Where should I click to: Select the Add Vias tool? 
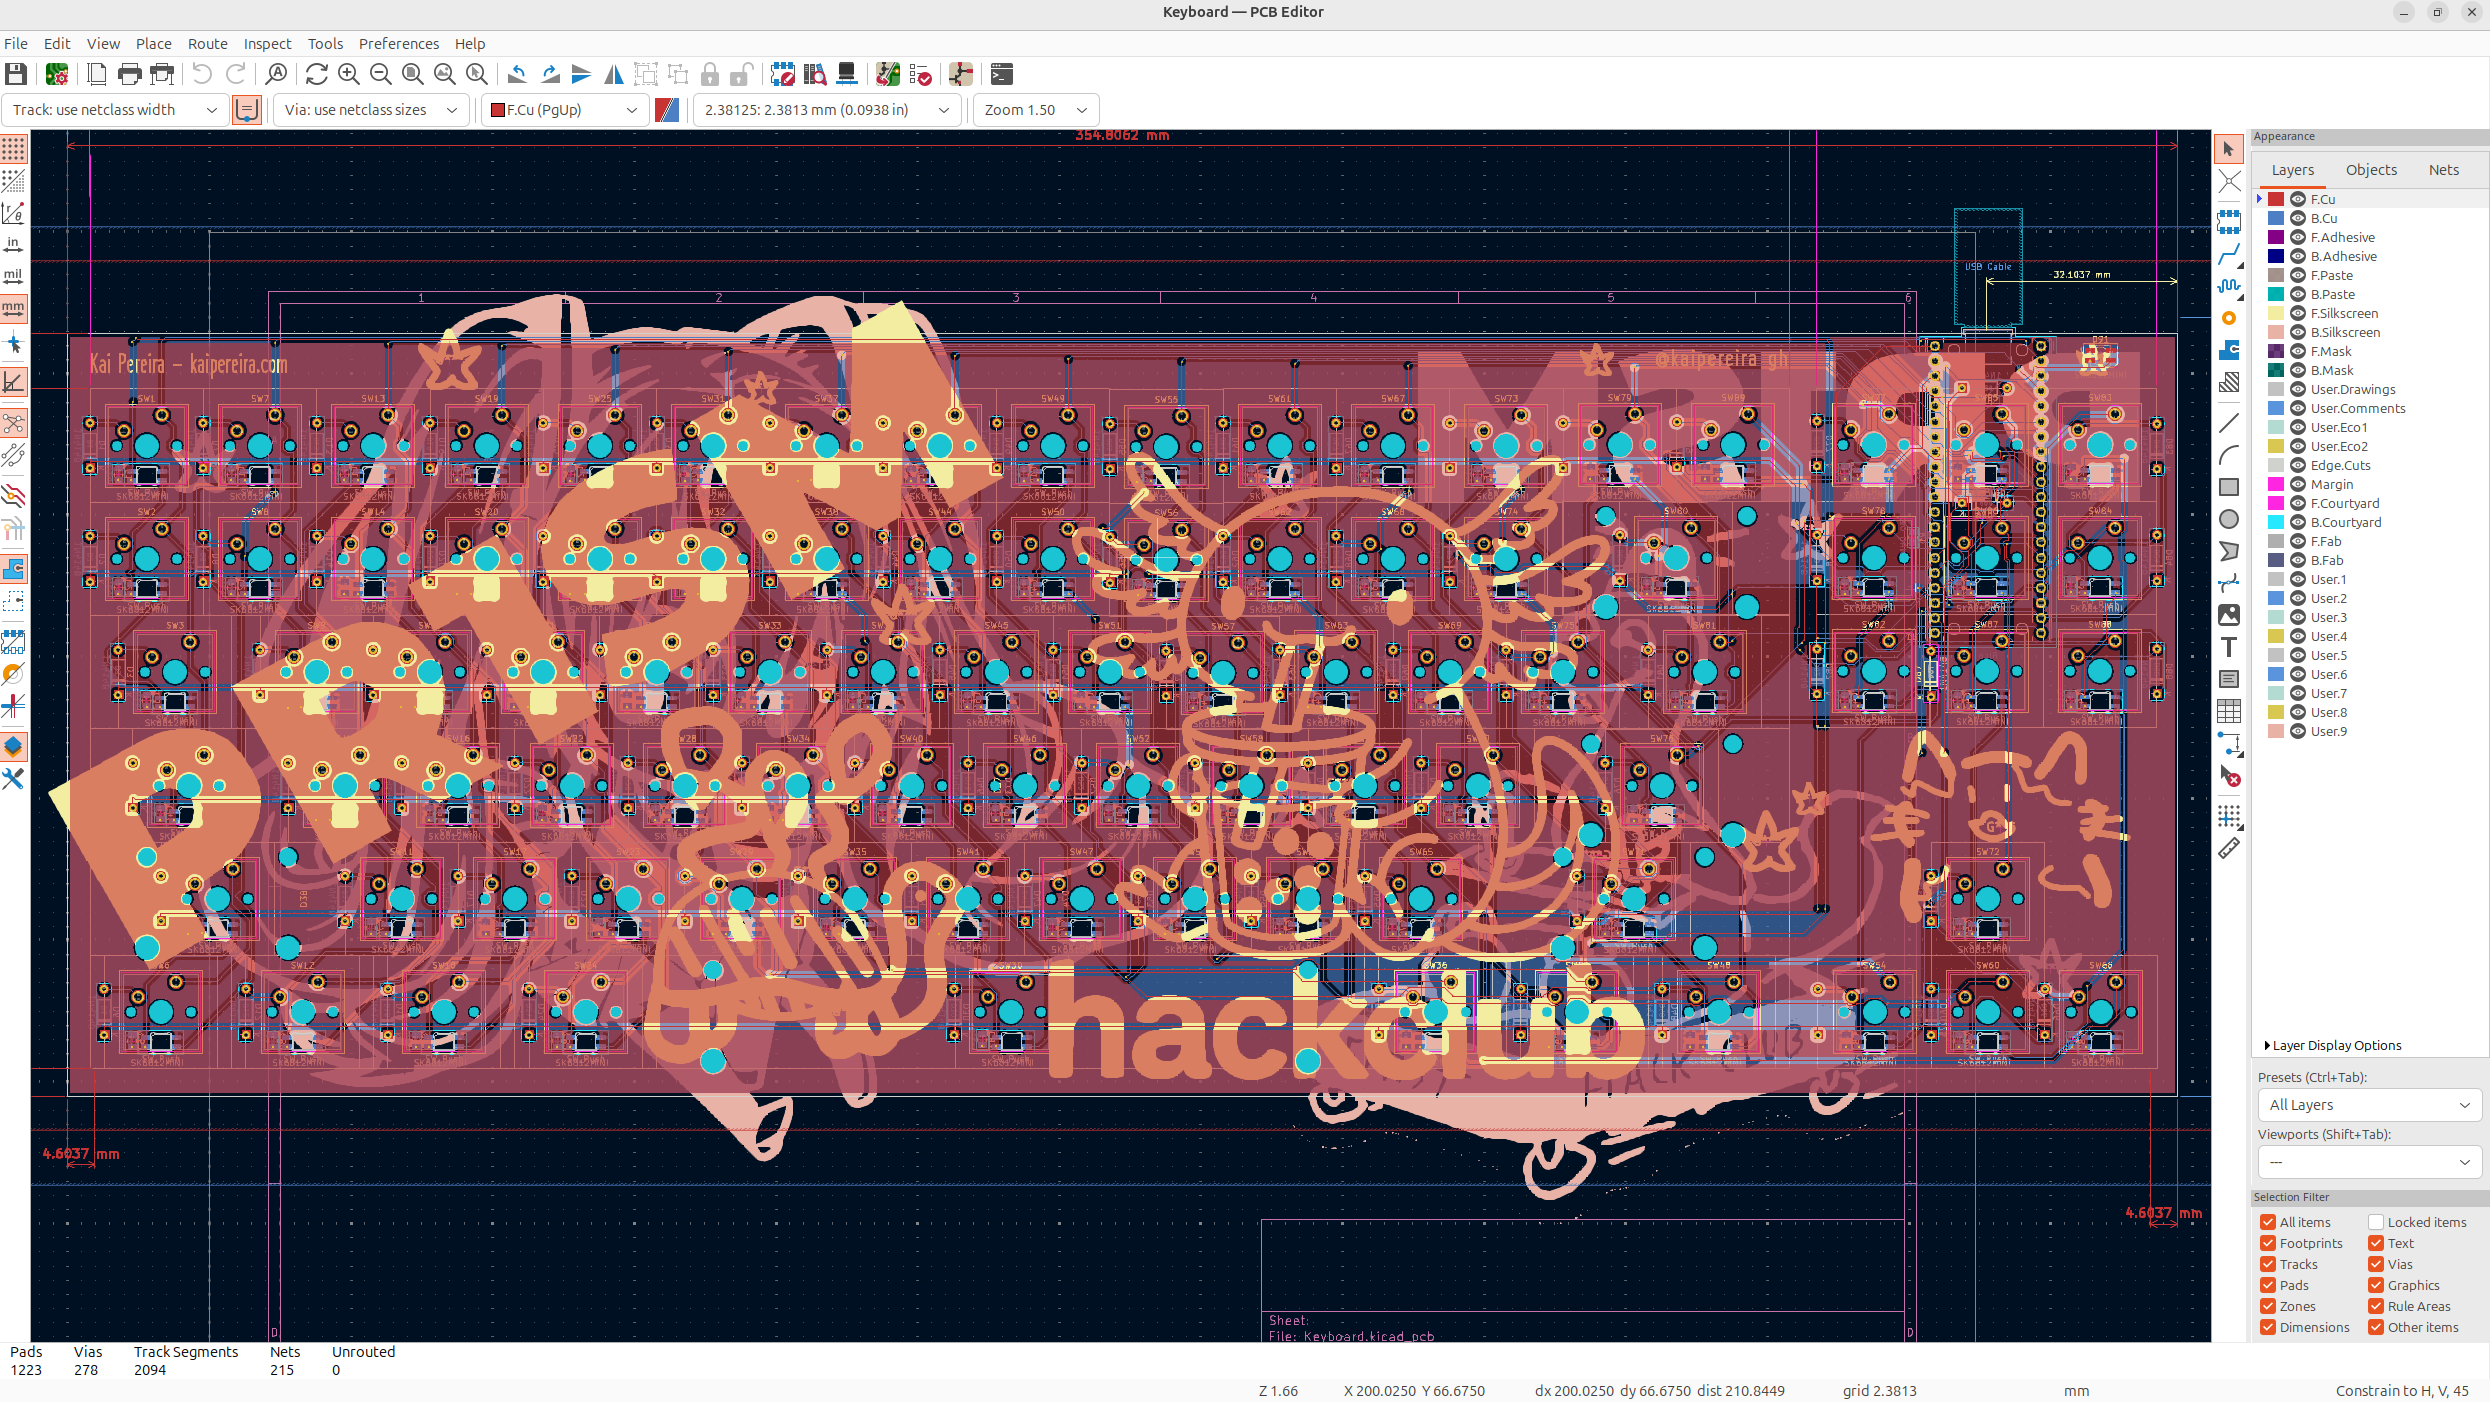click(2229, 318)
